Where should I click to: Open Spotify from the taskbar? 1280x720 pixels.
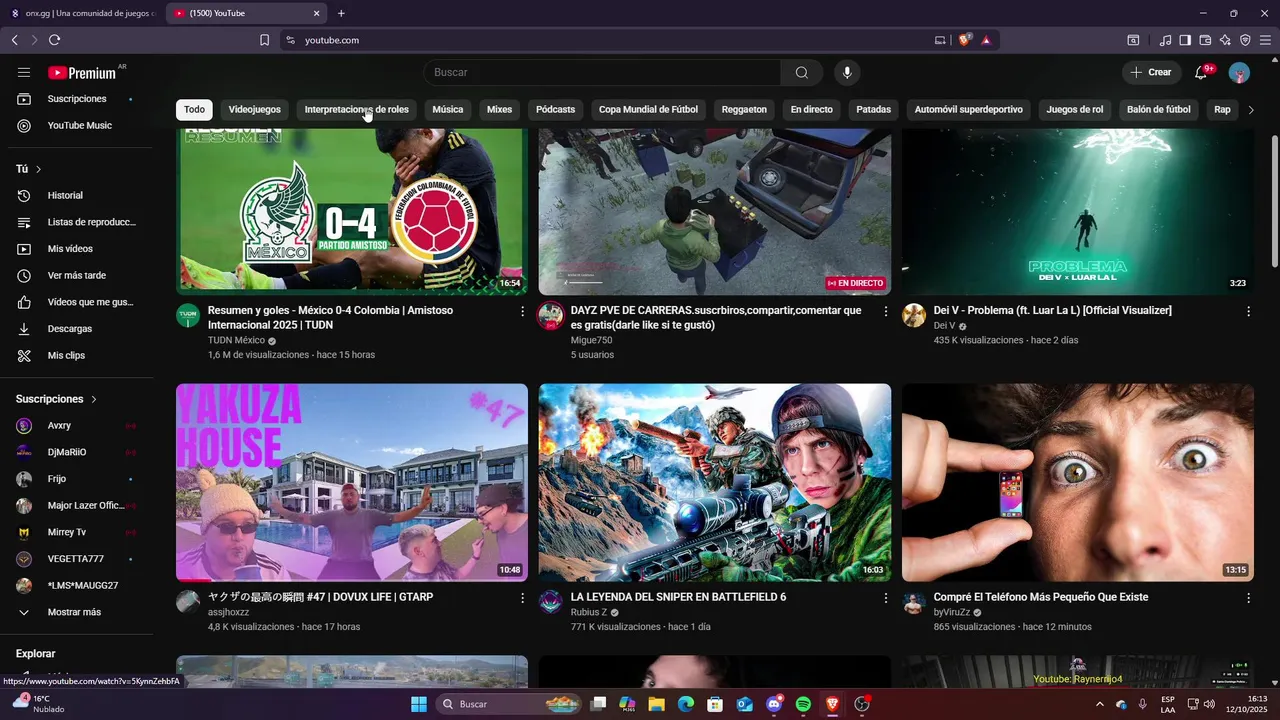click(803, 704)
